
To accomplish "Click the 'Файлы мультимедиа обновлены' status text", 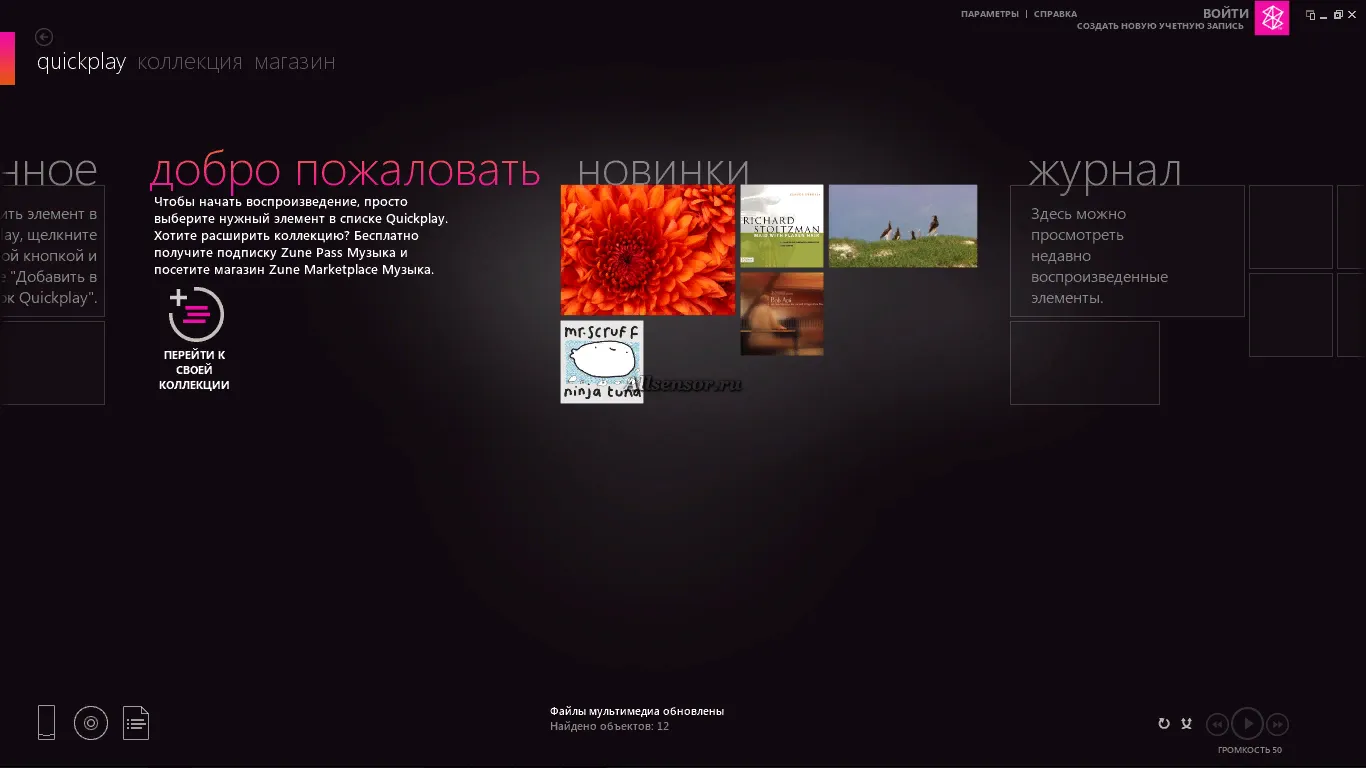I will pyautogui.click(x=637, y=711).
